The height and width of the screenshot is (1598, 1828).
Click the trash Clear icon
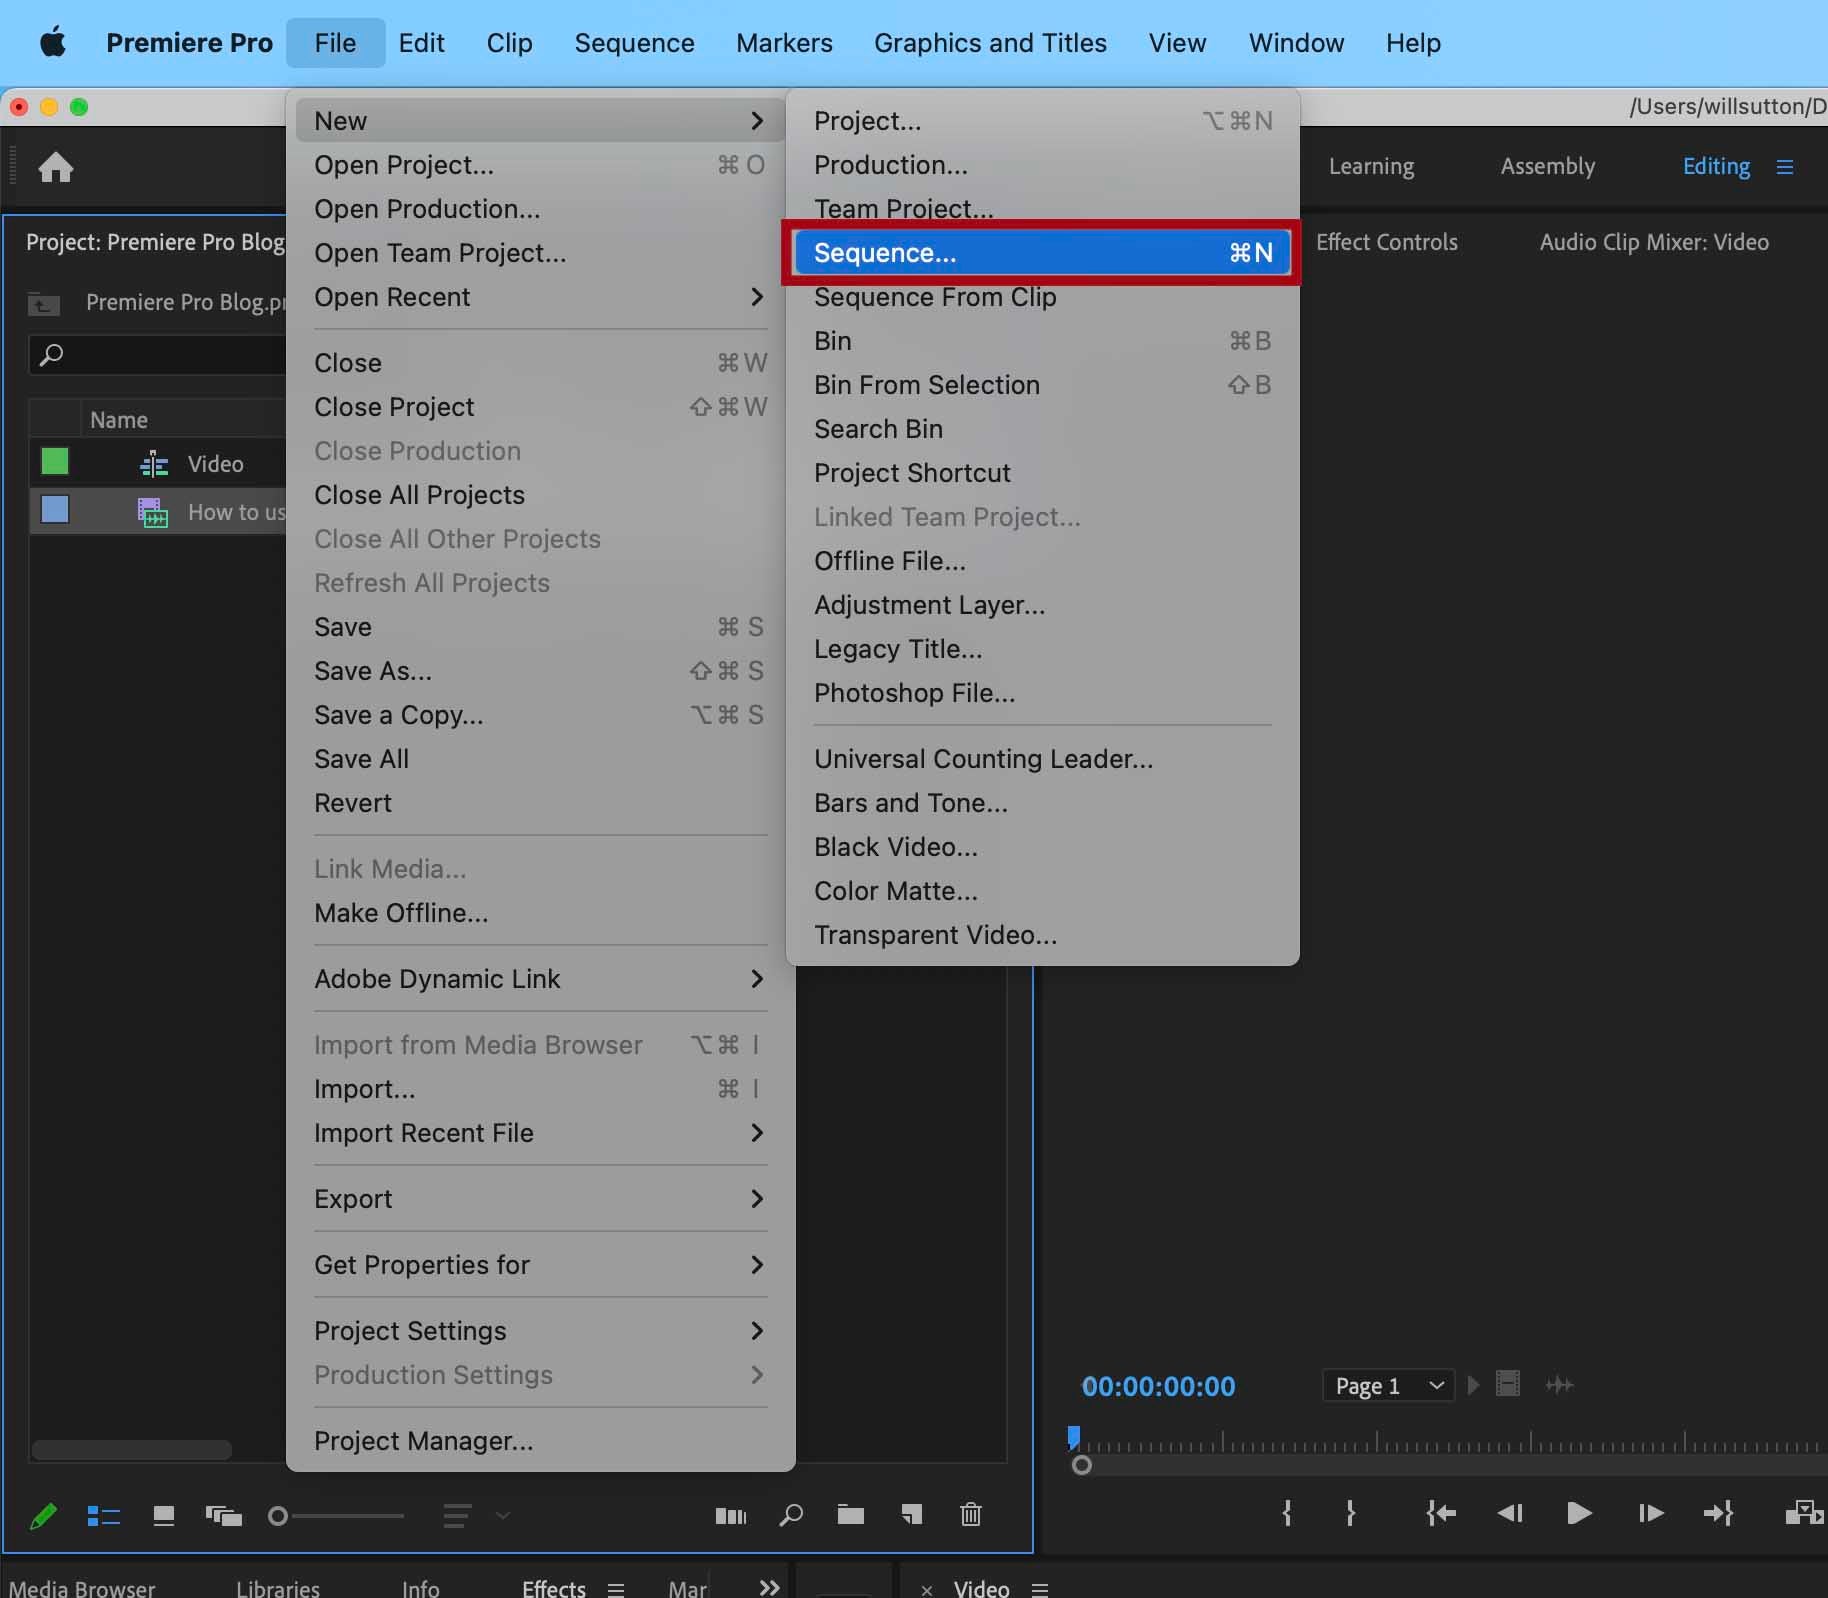coord(971,1515)
